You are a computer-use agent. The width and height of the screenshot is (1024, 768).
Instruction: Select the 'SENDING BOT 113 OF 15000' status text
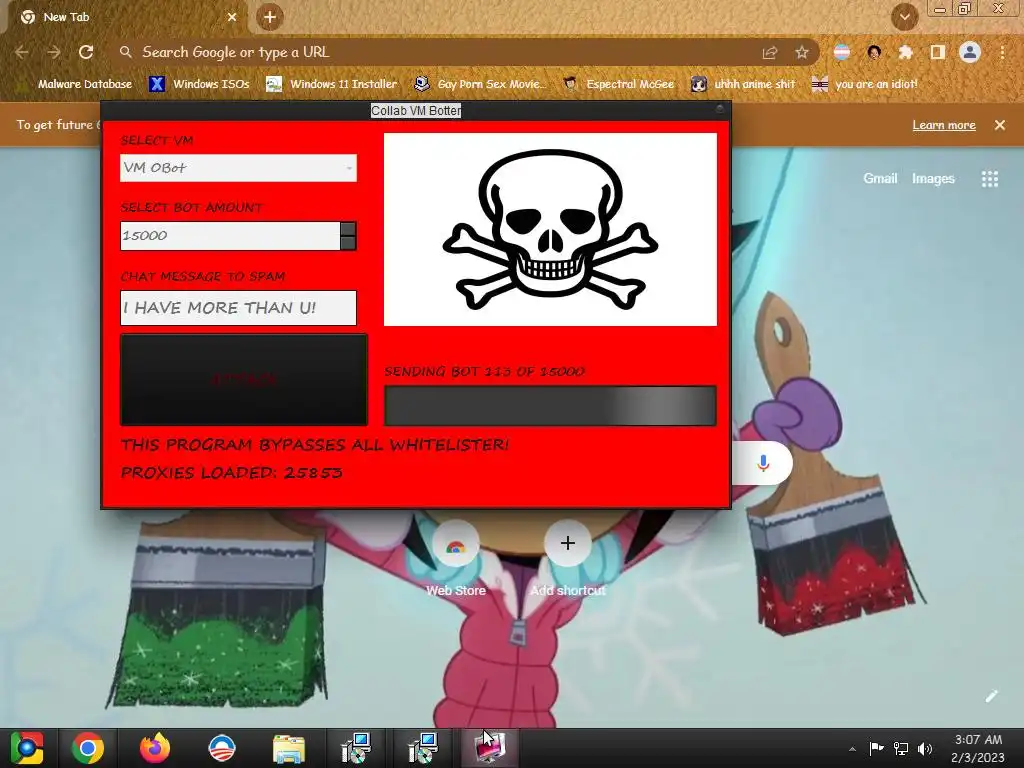coord(484,372)
